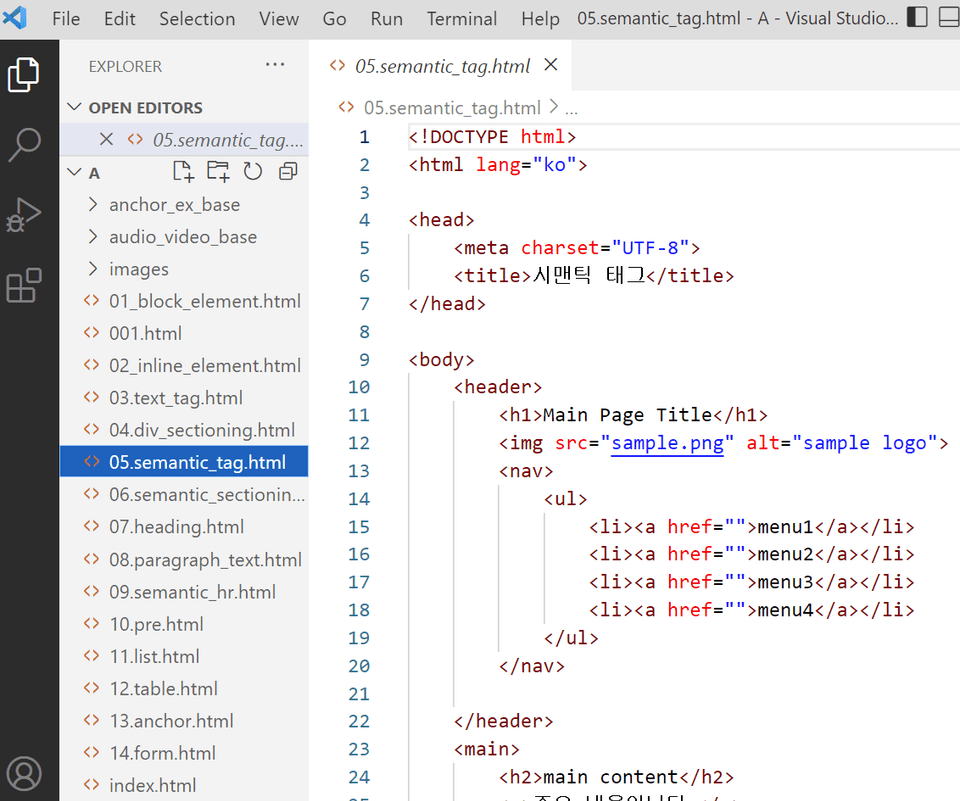Collapse all folders in explorer

coord(288,172)
